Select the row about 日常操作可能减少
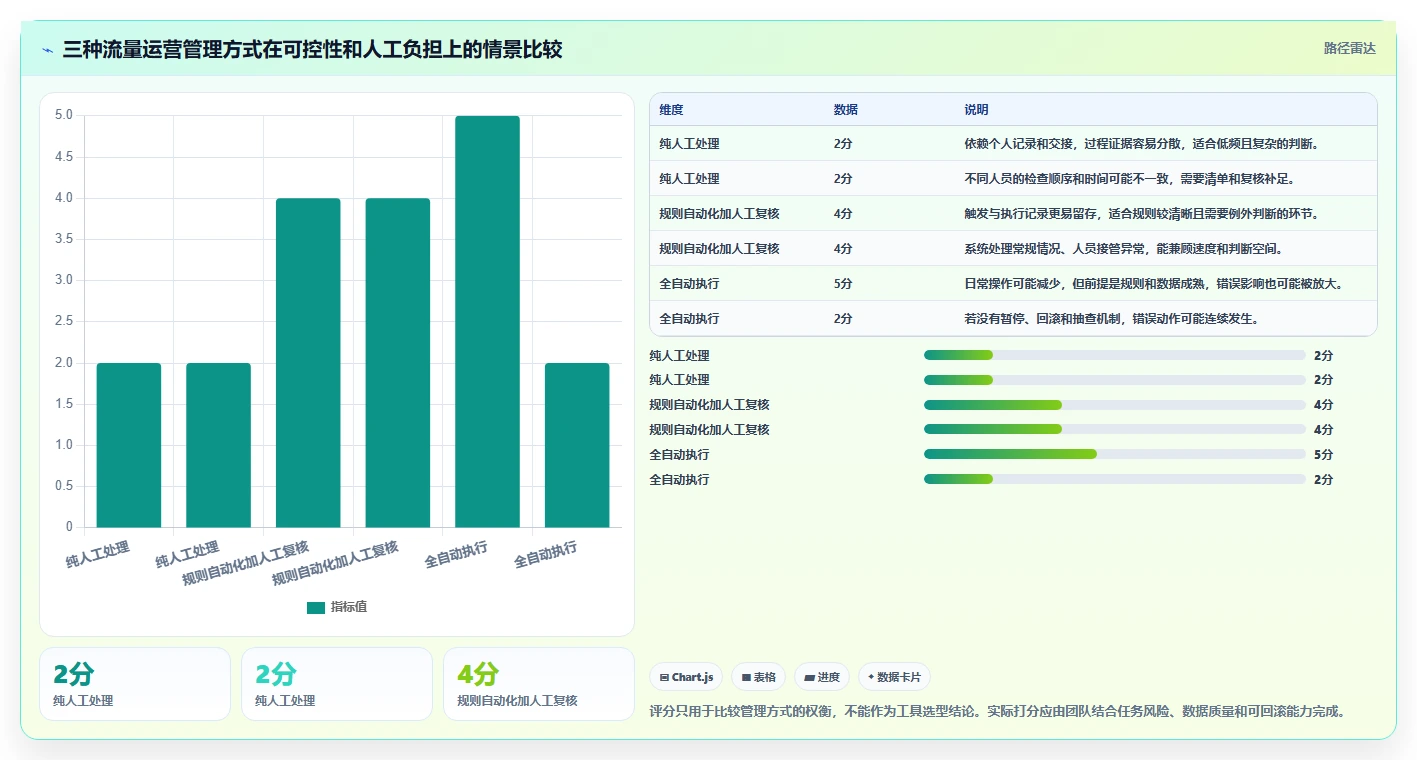 (1013, 284)
